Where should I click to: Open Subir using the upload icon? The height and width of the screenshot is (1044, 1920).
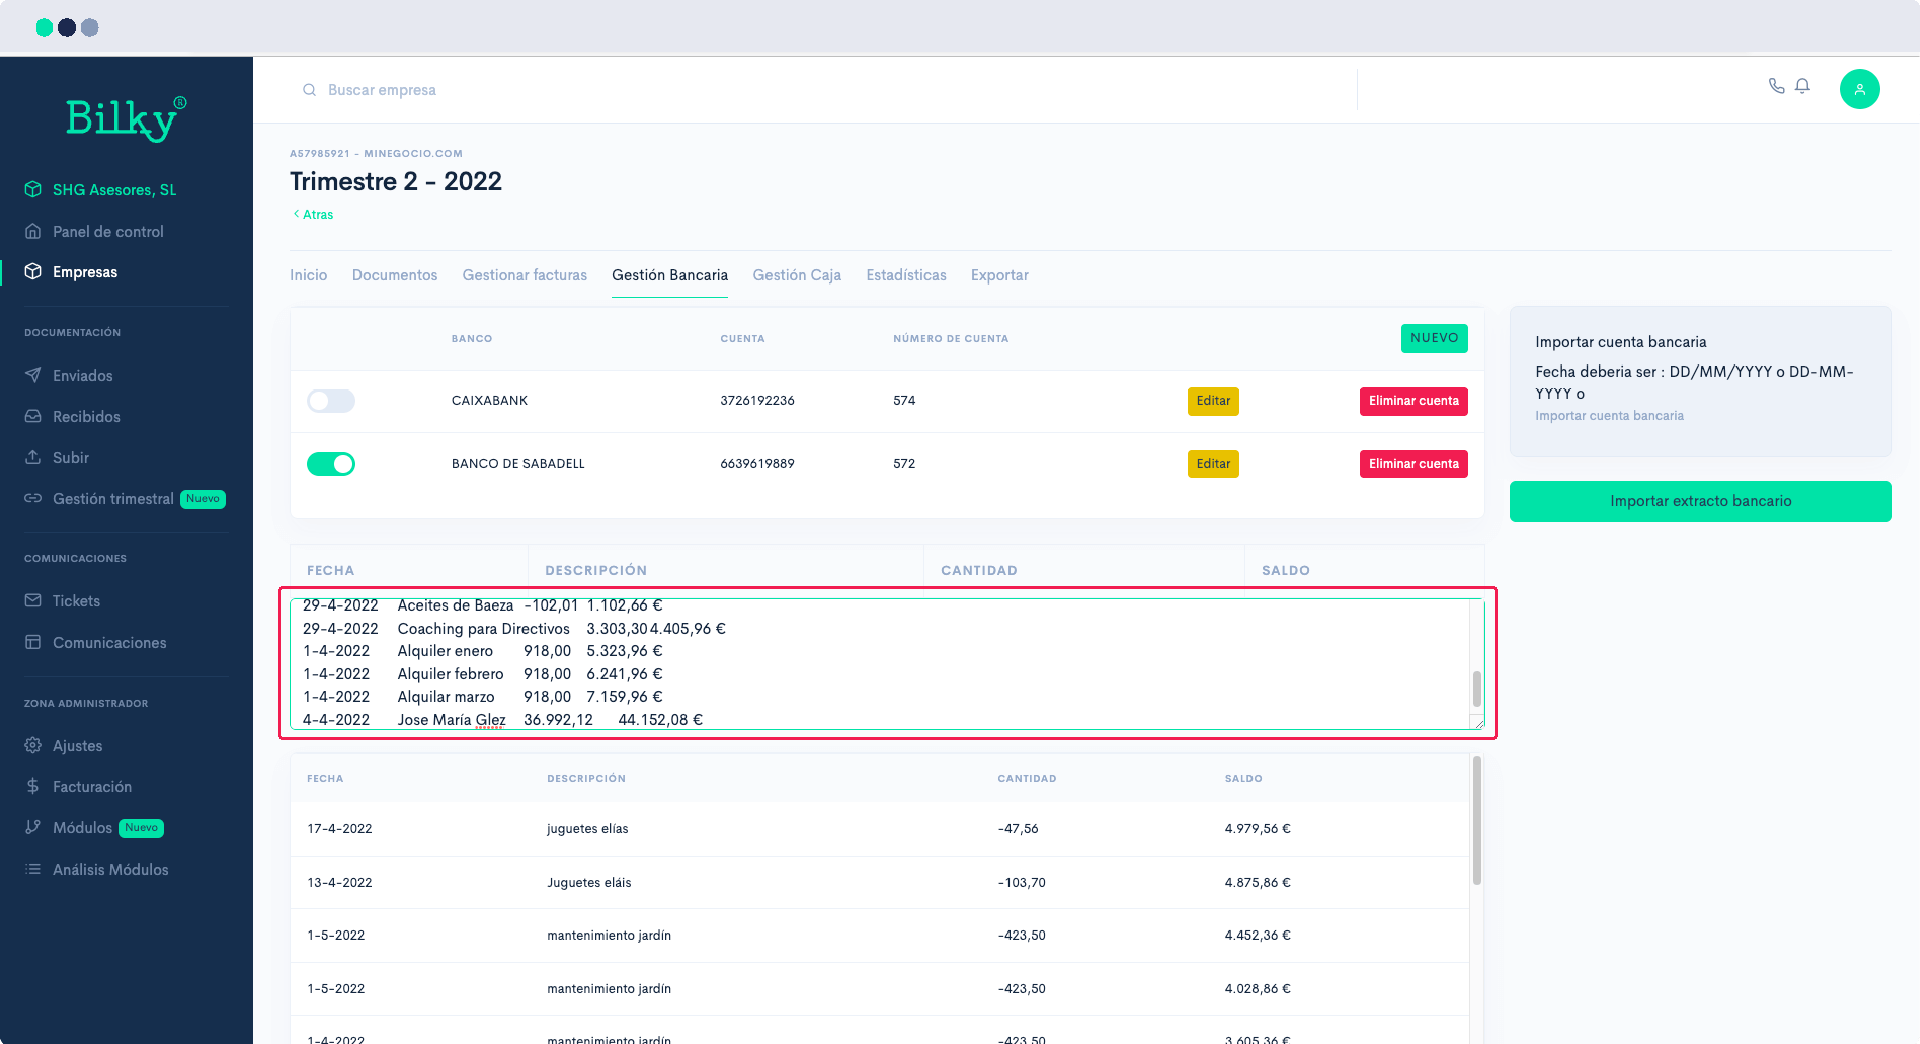33,457
